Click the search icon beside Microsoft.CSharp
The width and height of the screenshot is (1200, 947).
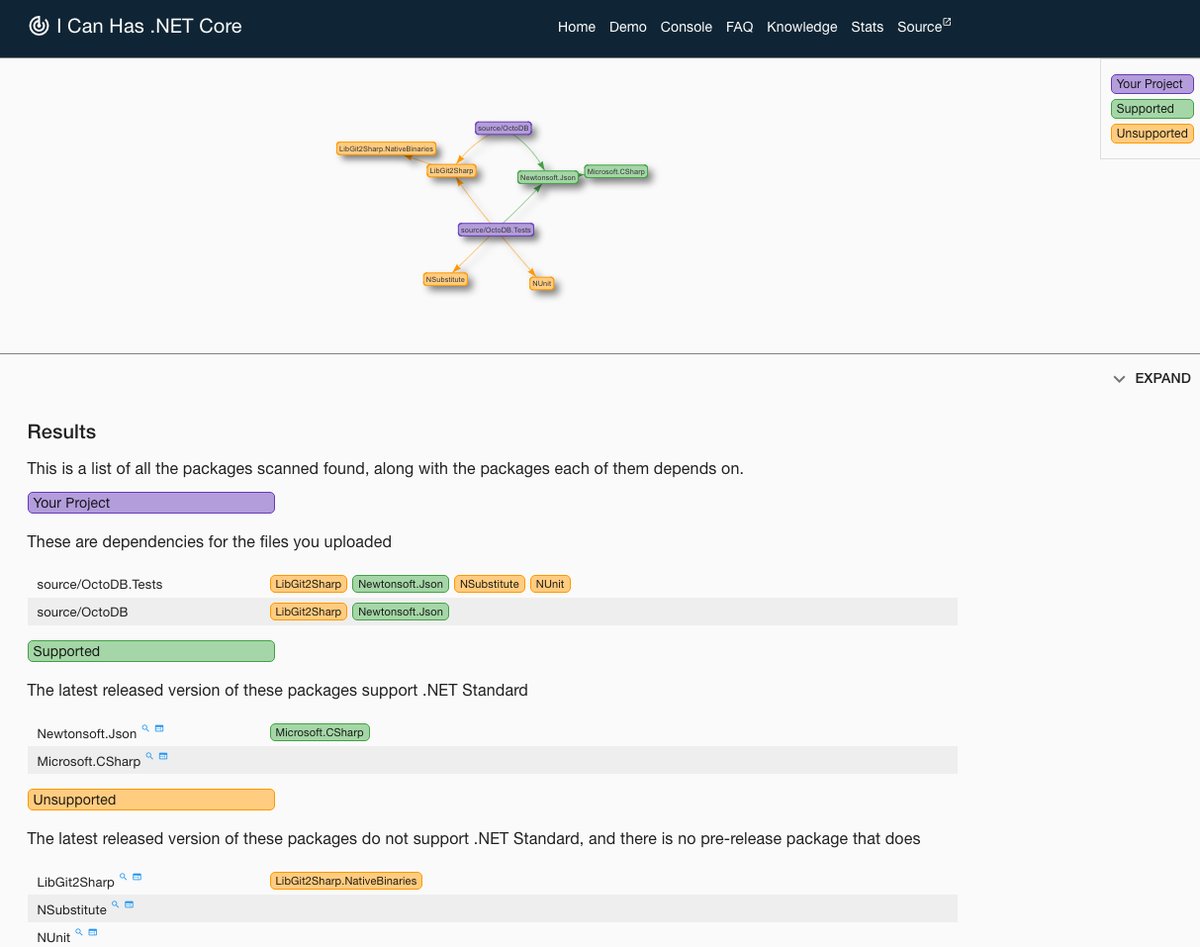(x=150, y=756)
